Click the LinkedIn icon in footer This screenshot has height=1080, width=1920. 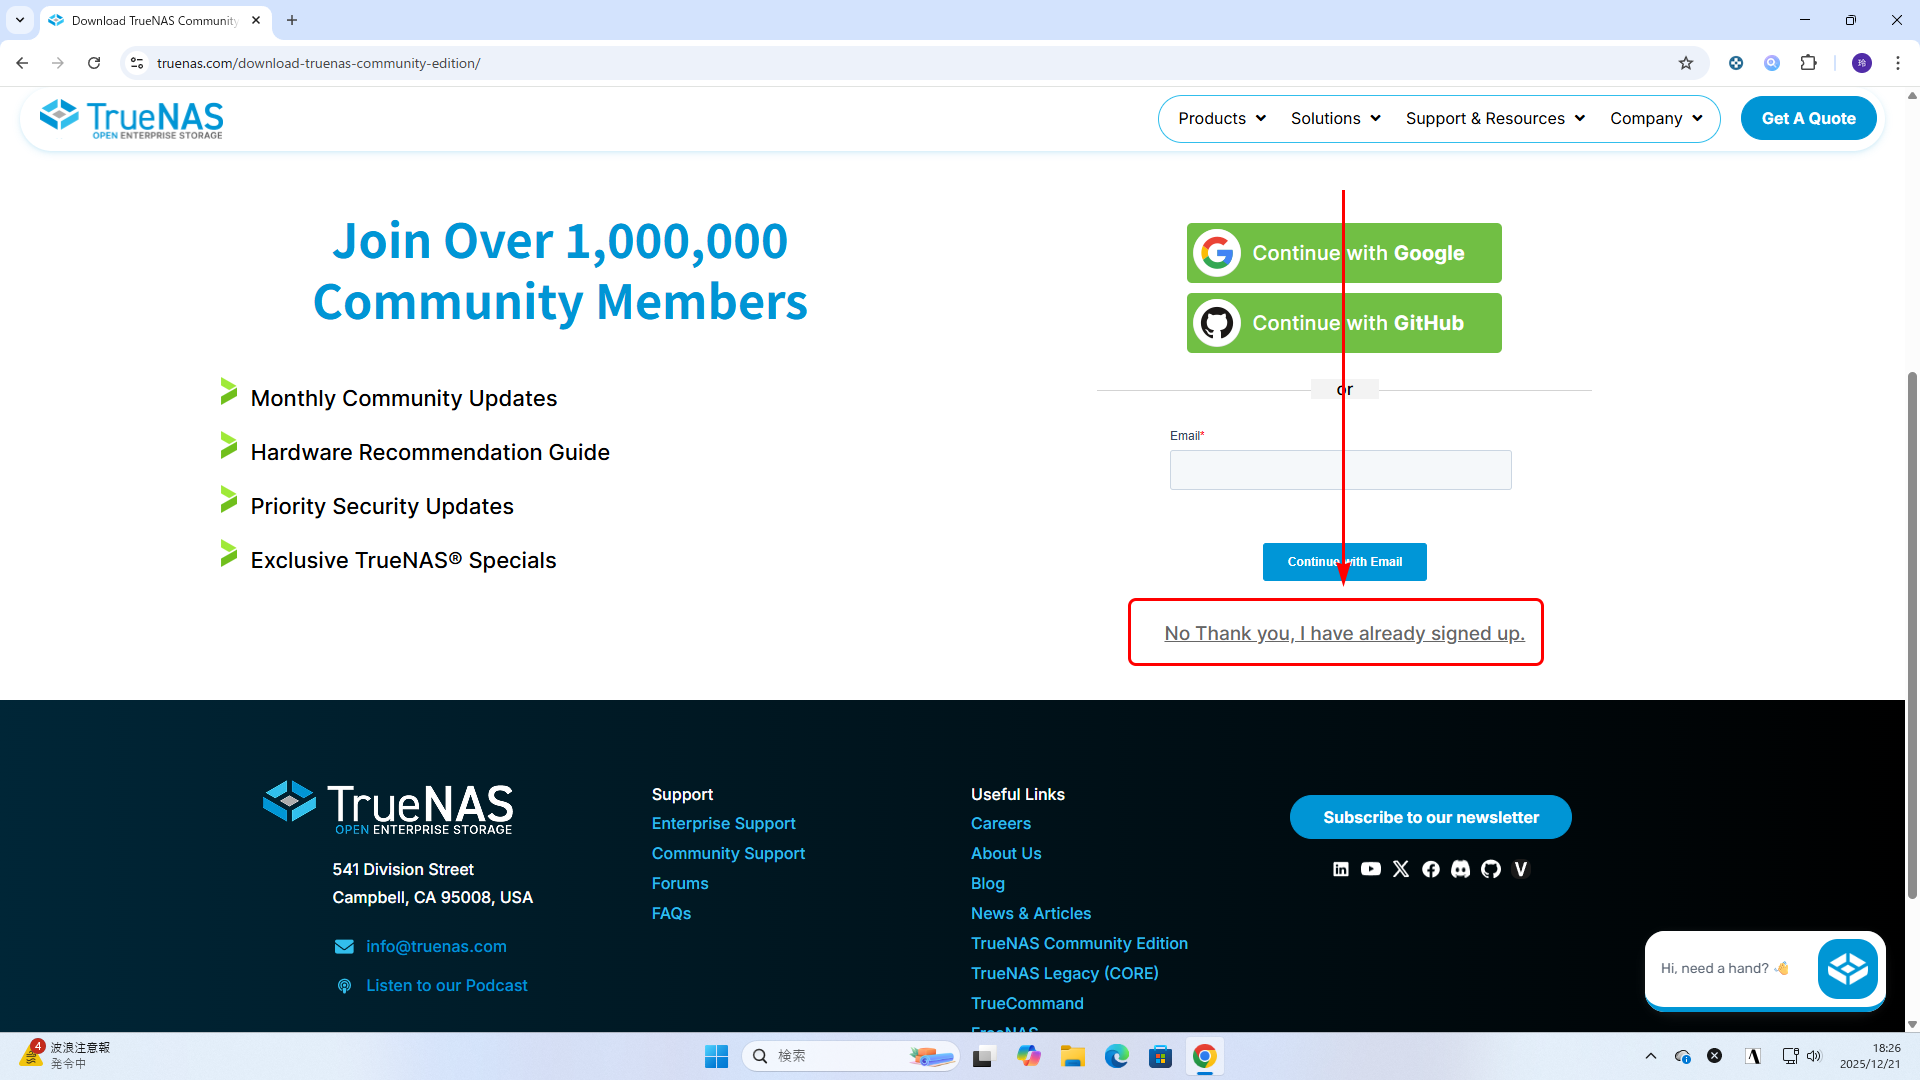click(1341, 869)
